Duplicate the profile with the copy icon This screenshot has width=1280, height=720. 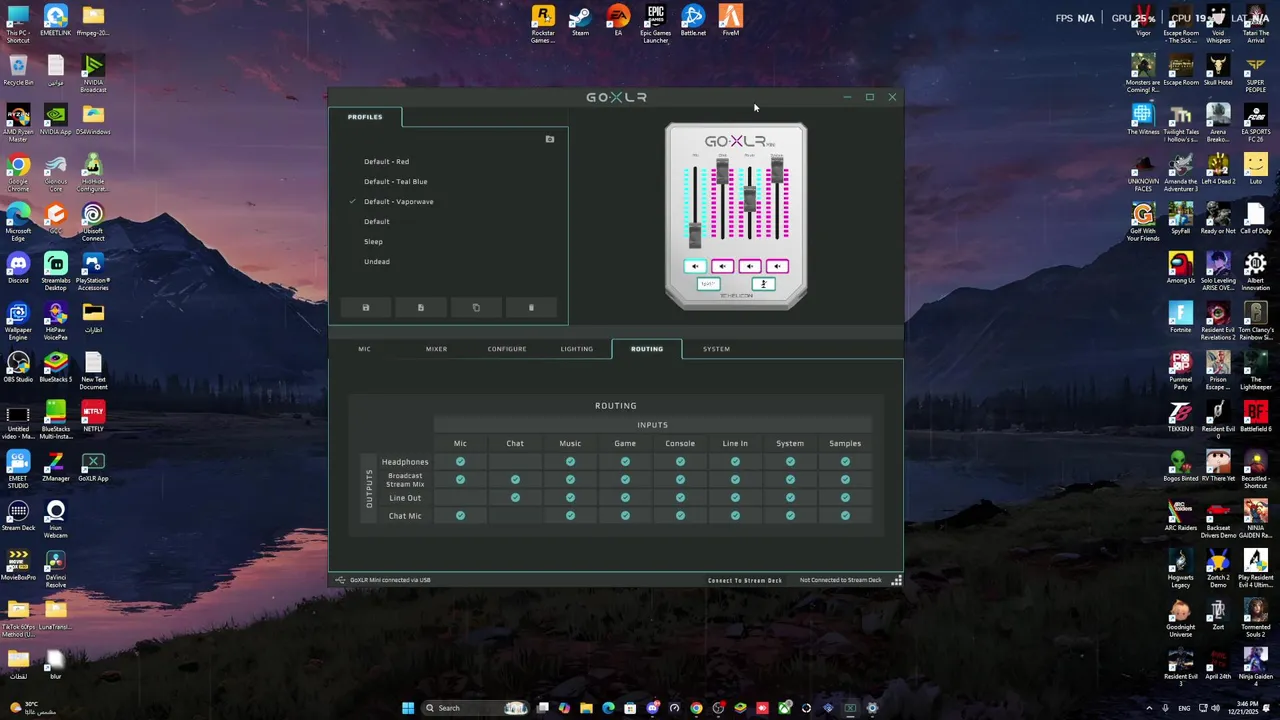pos(476,308)
